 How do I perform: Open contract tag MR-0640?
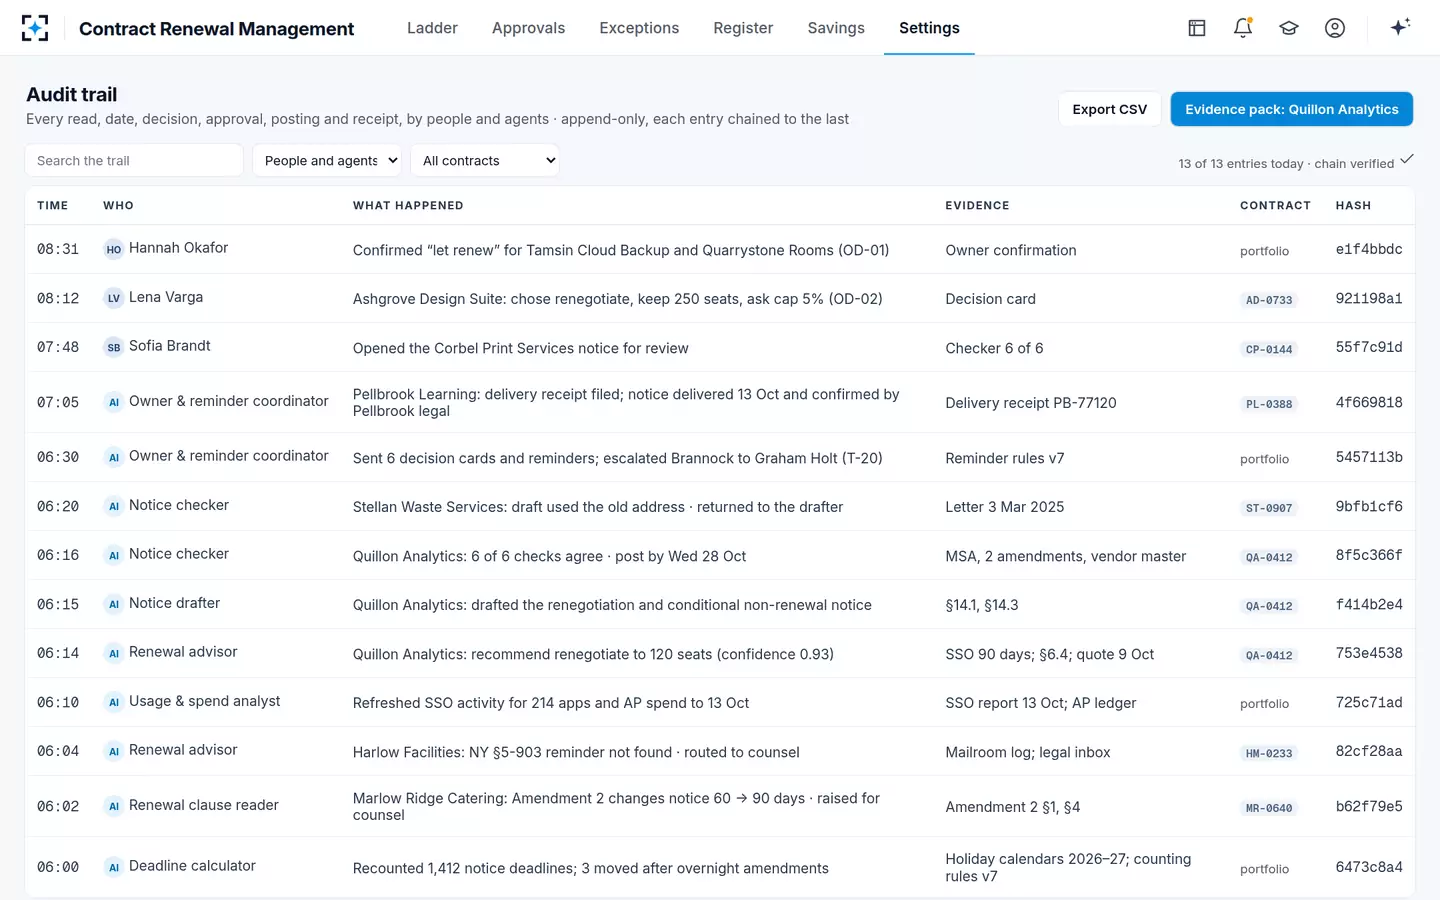[x=1269, y=808]
